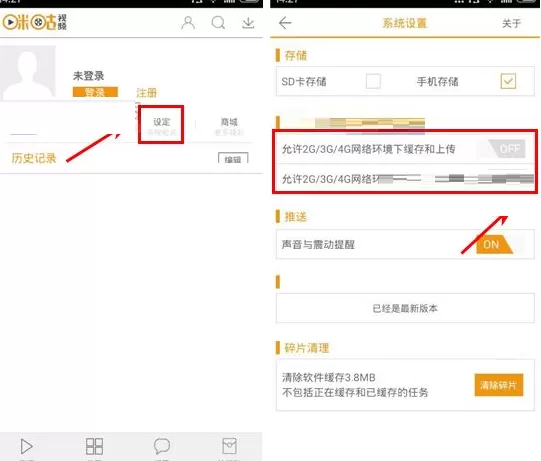This screenshot has height=461, width=541.
Task: Tap the chat bubble icon in bottom bar
Action: [162, 446]
